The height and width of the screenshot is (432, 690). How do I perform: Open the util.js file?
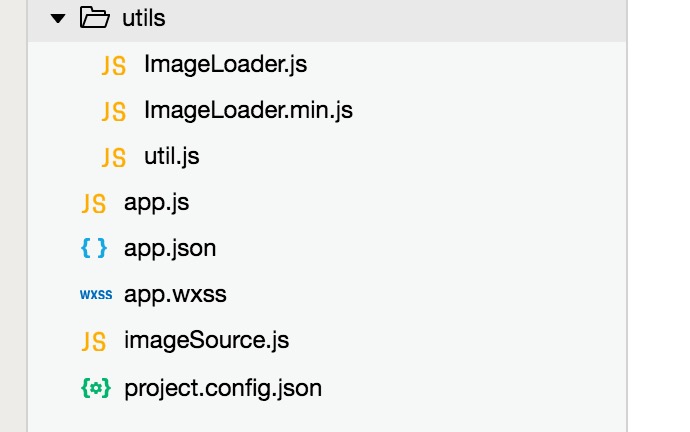point(172,156)
